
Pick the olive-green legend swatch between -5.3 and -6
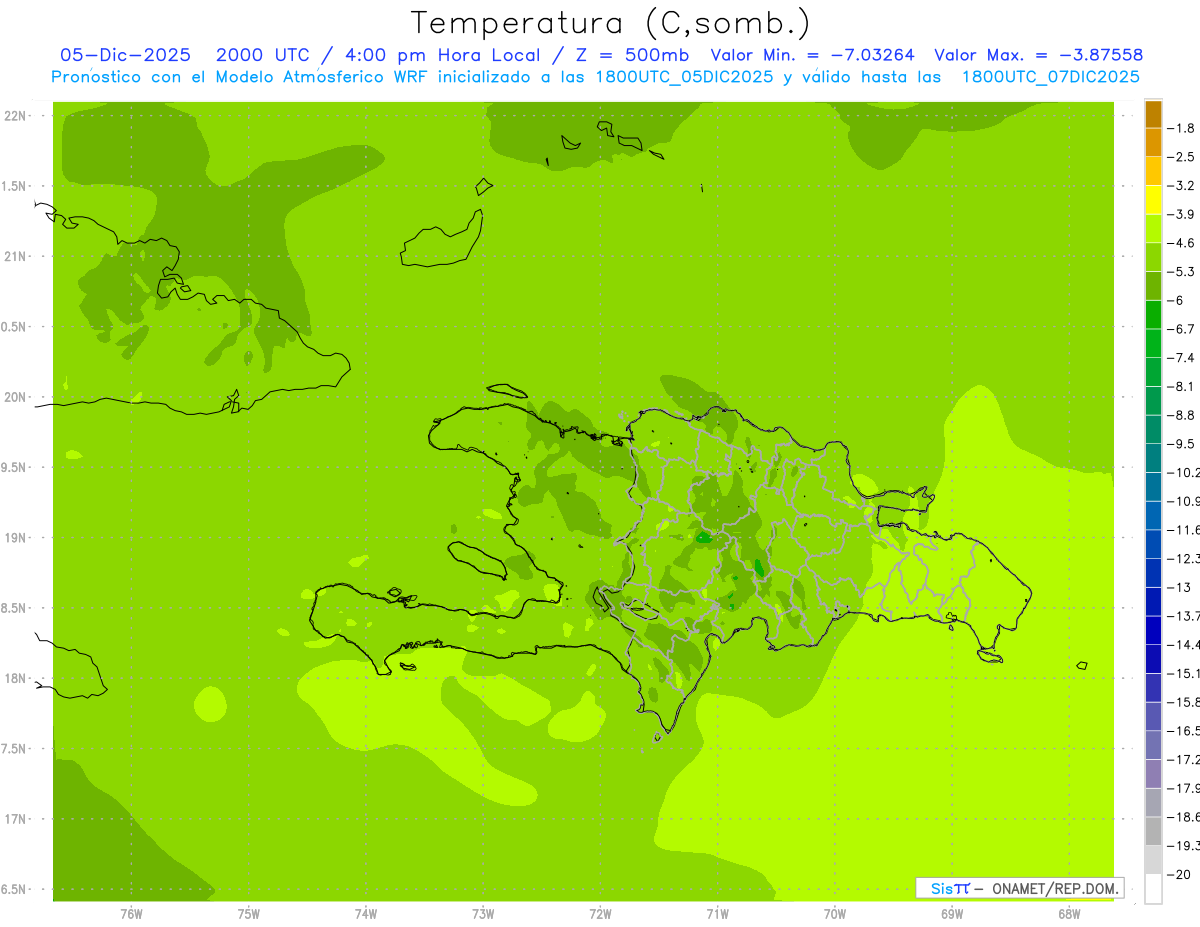(1153, 286)
